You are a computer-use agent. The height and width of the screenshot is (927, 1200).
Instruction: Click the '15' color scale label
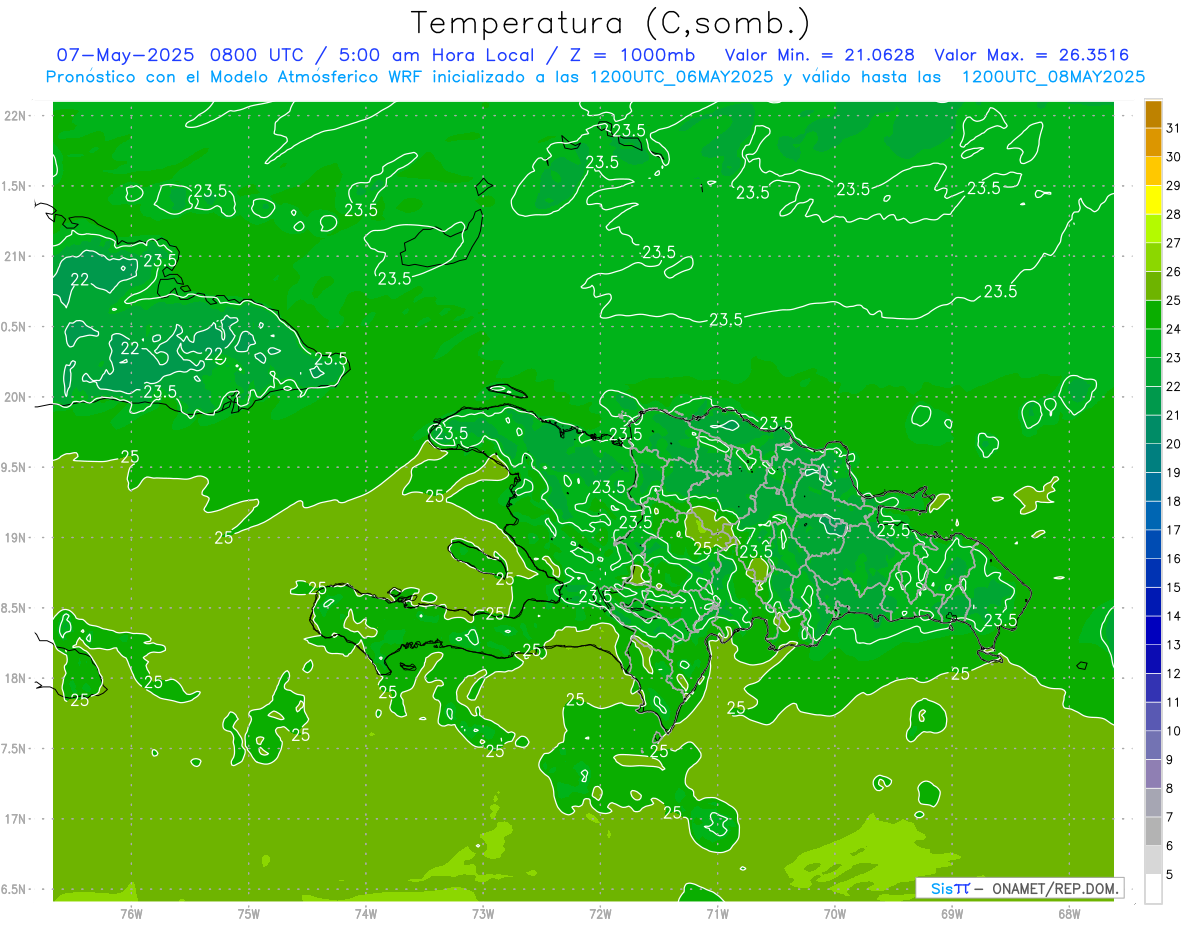point(1174,587)
